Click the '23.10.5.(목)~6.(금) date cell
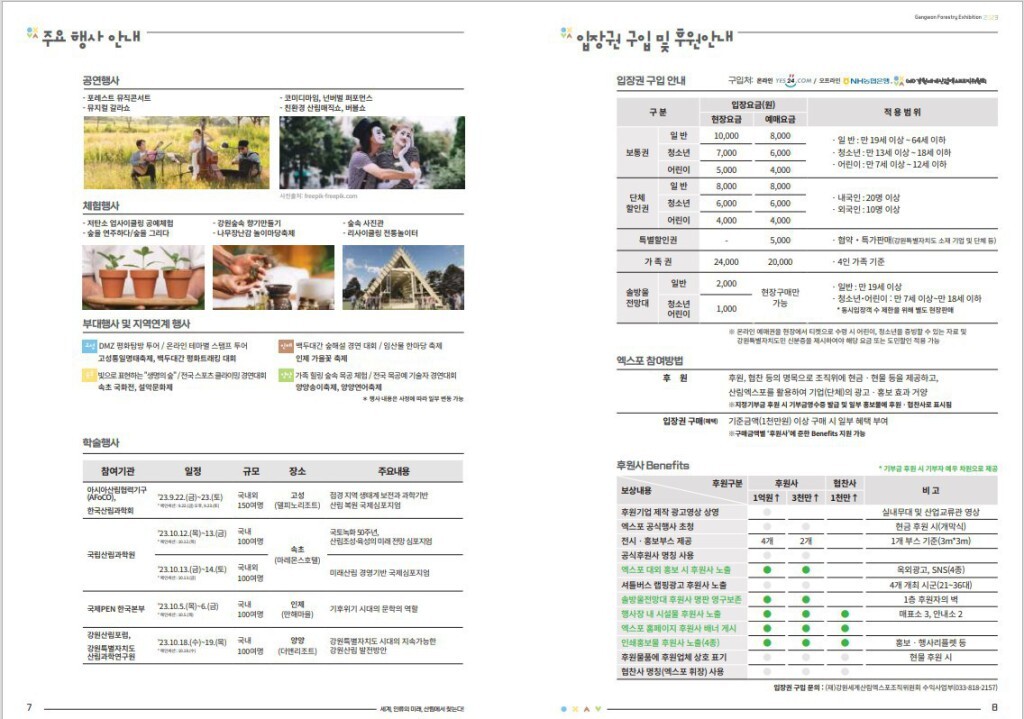The height and width of the screenshot is (719, 1024). tap(188, 605)
